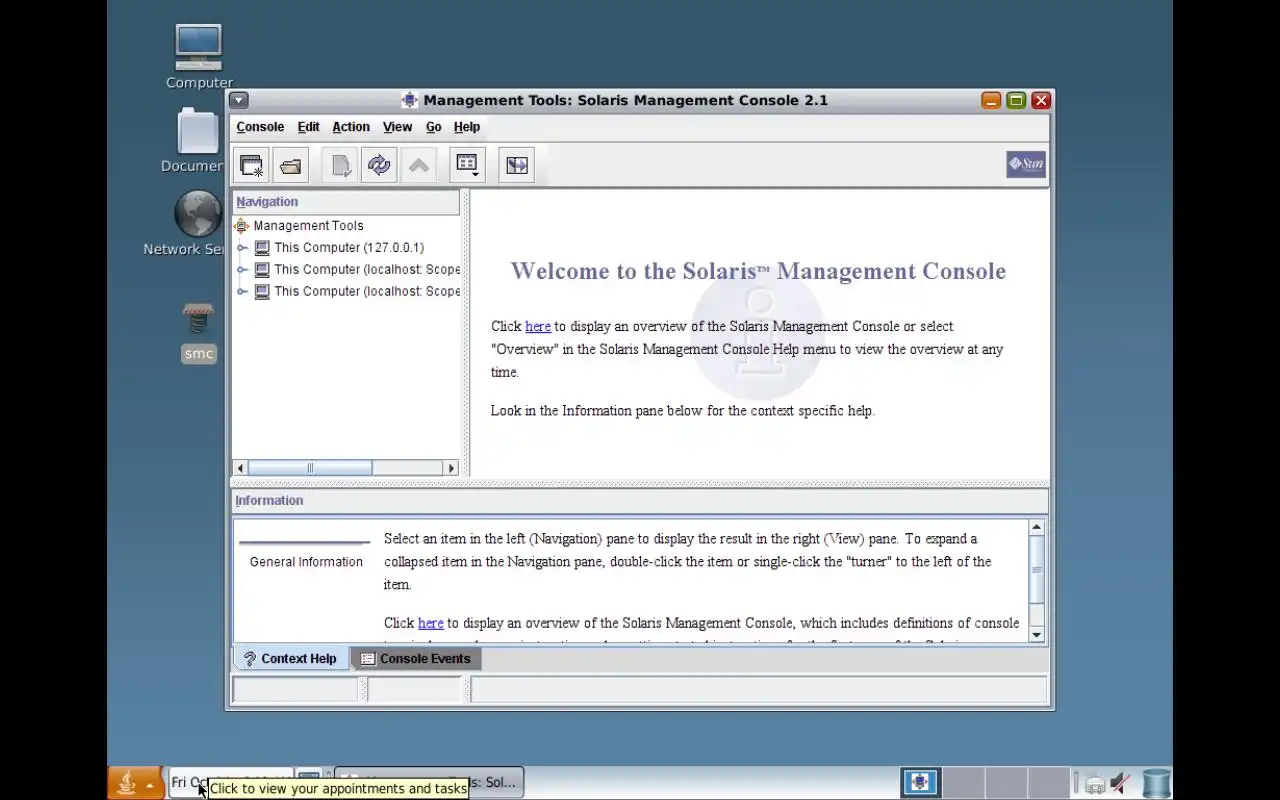1280x800 pixels.
Task: Click the Information pane scrollbar up arrow
Action: 1037,527
